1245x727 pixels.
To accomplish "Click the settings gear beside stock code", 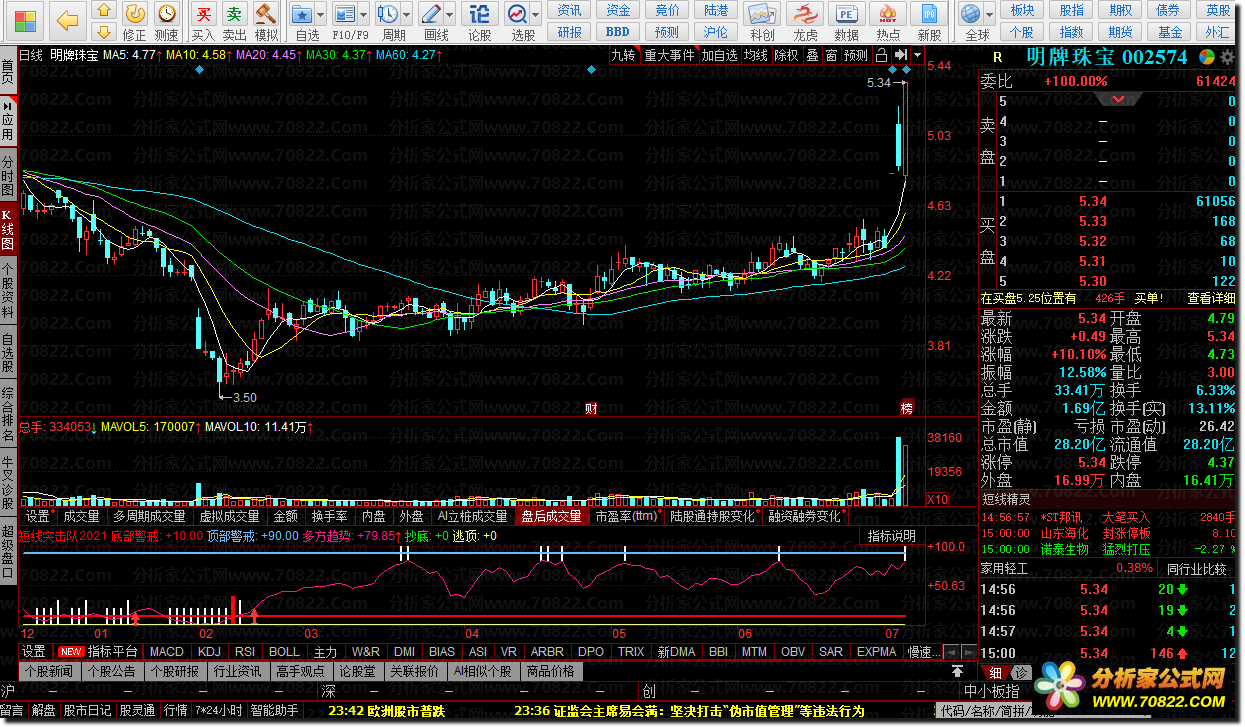I will tap(1228, 57).
